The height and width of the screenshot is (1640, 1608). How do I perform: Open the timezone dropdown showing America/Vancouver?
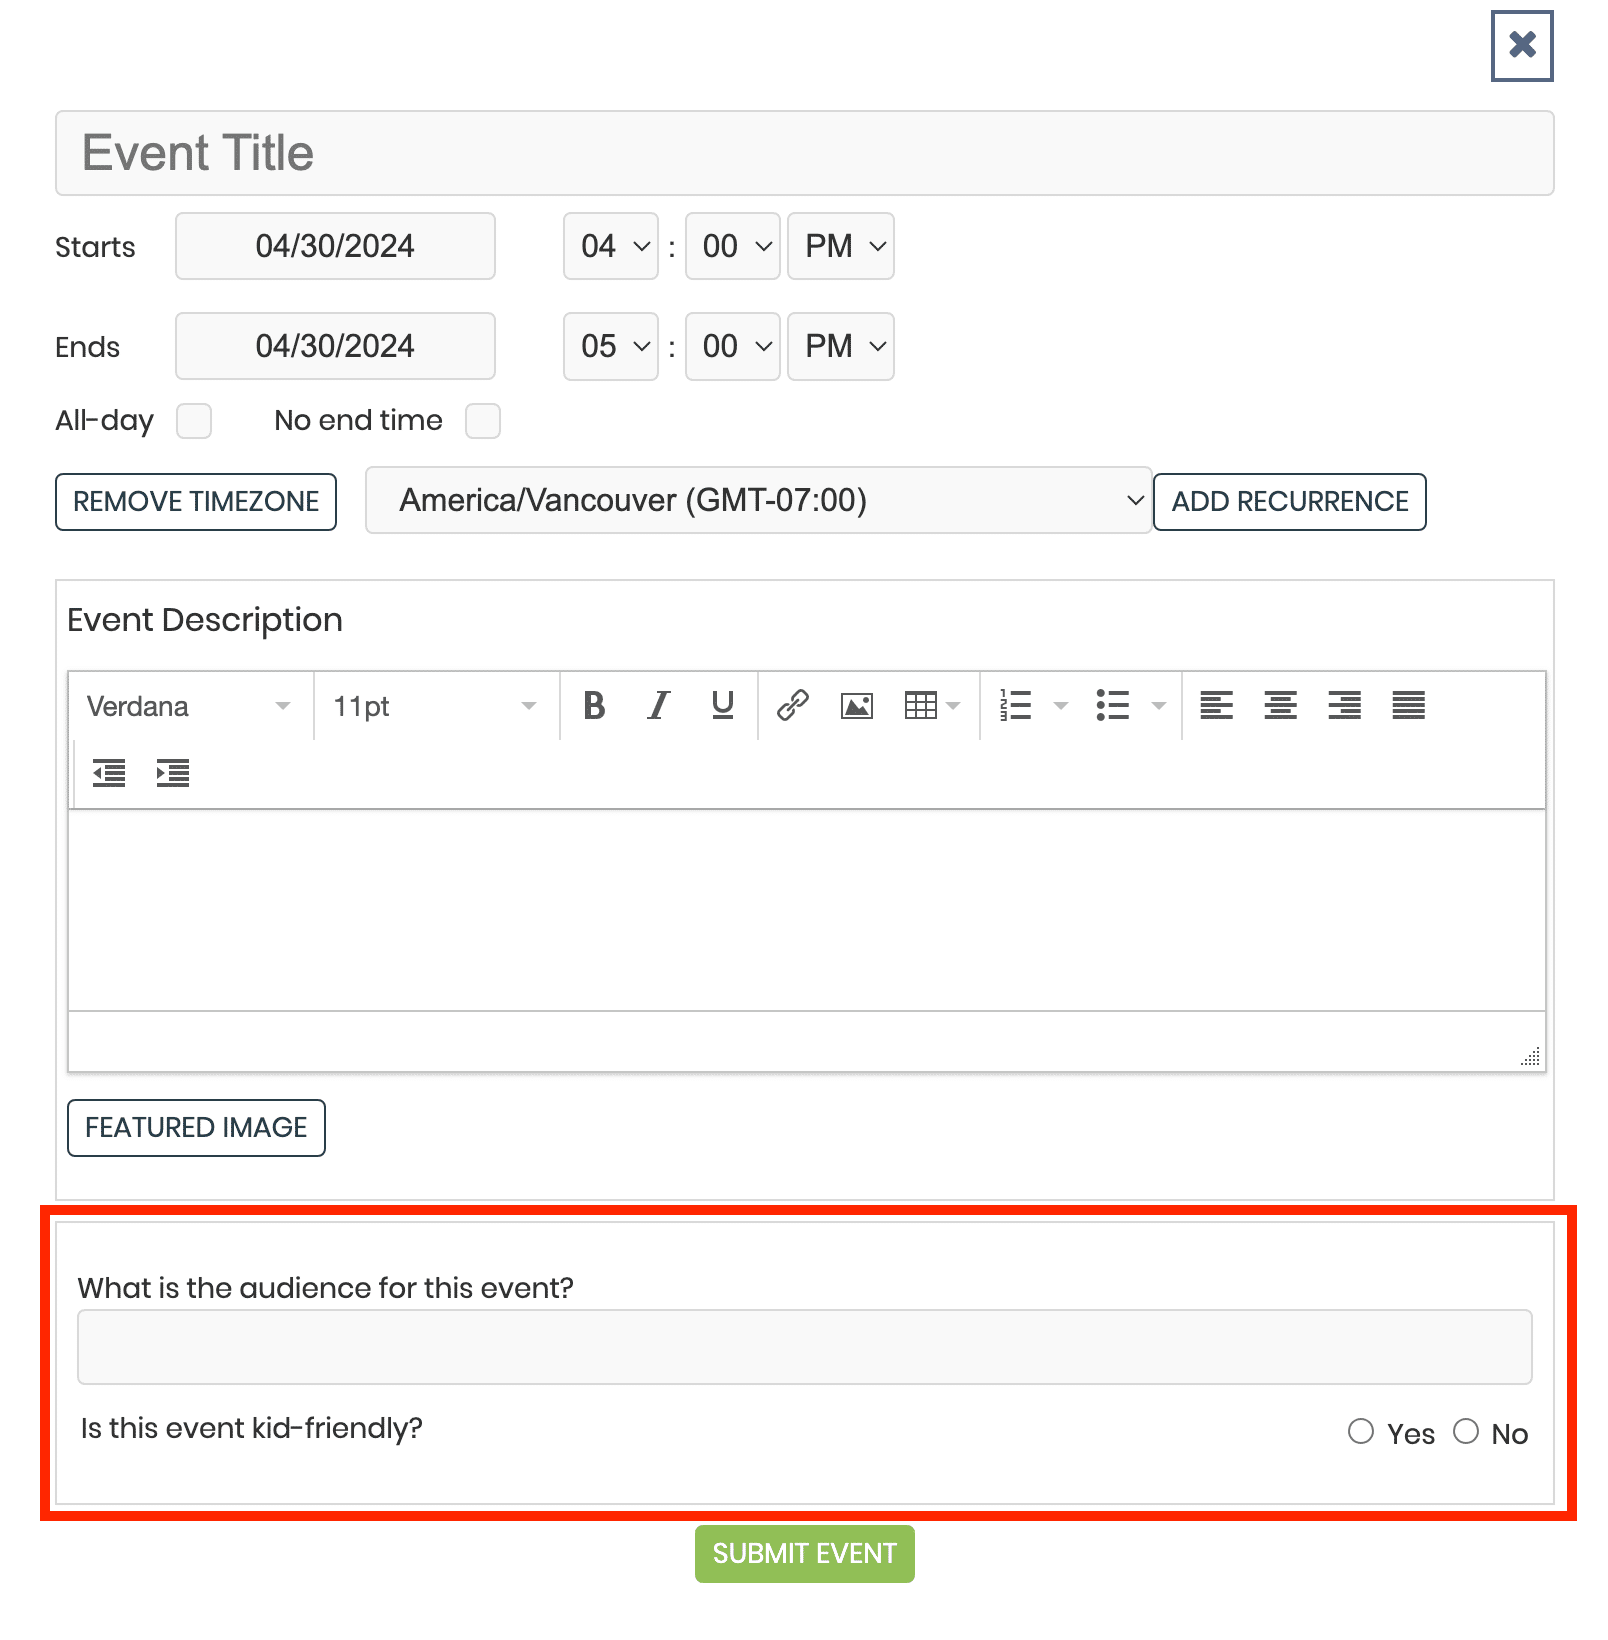(758, 501)
